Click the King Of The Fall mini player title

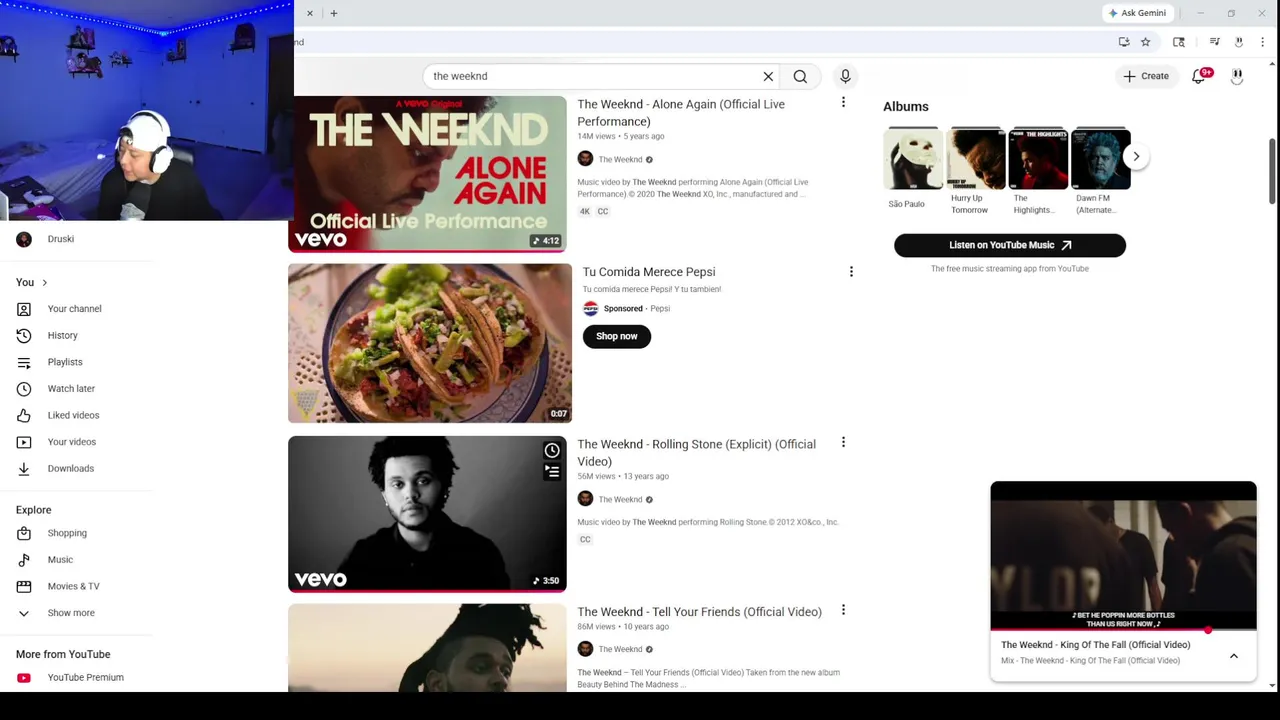tap(1095, 645)
